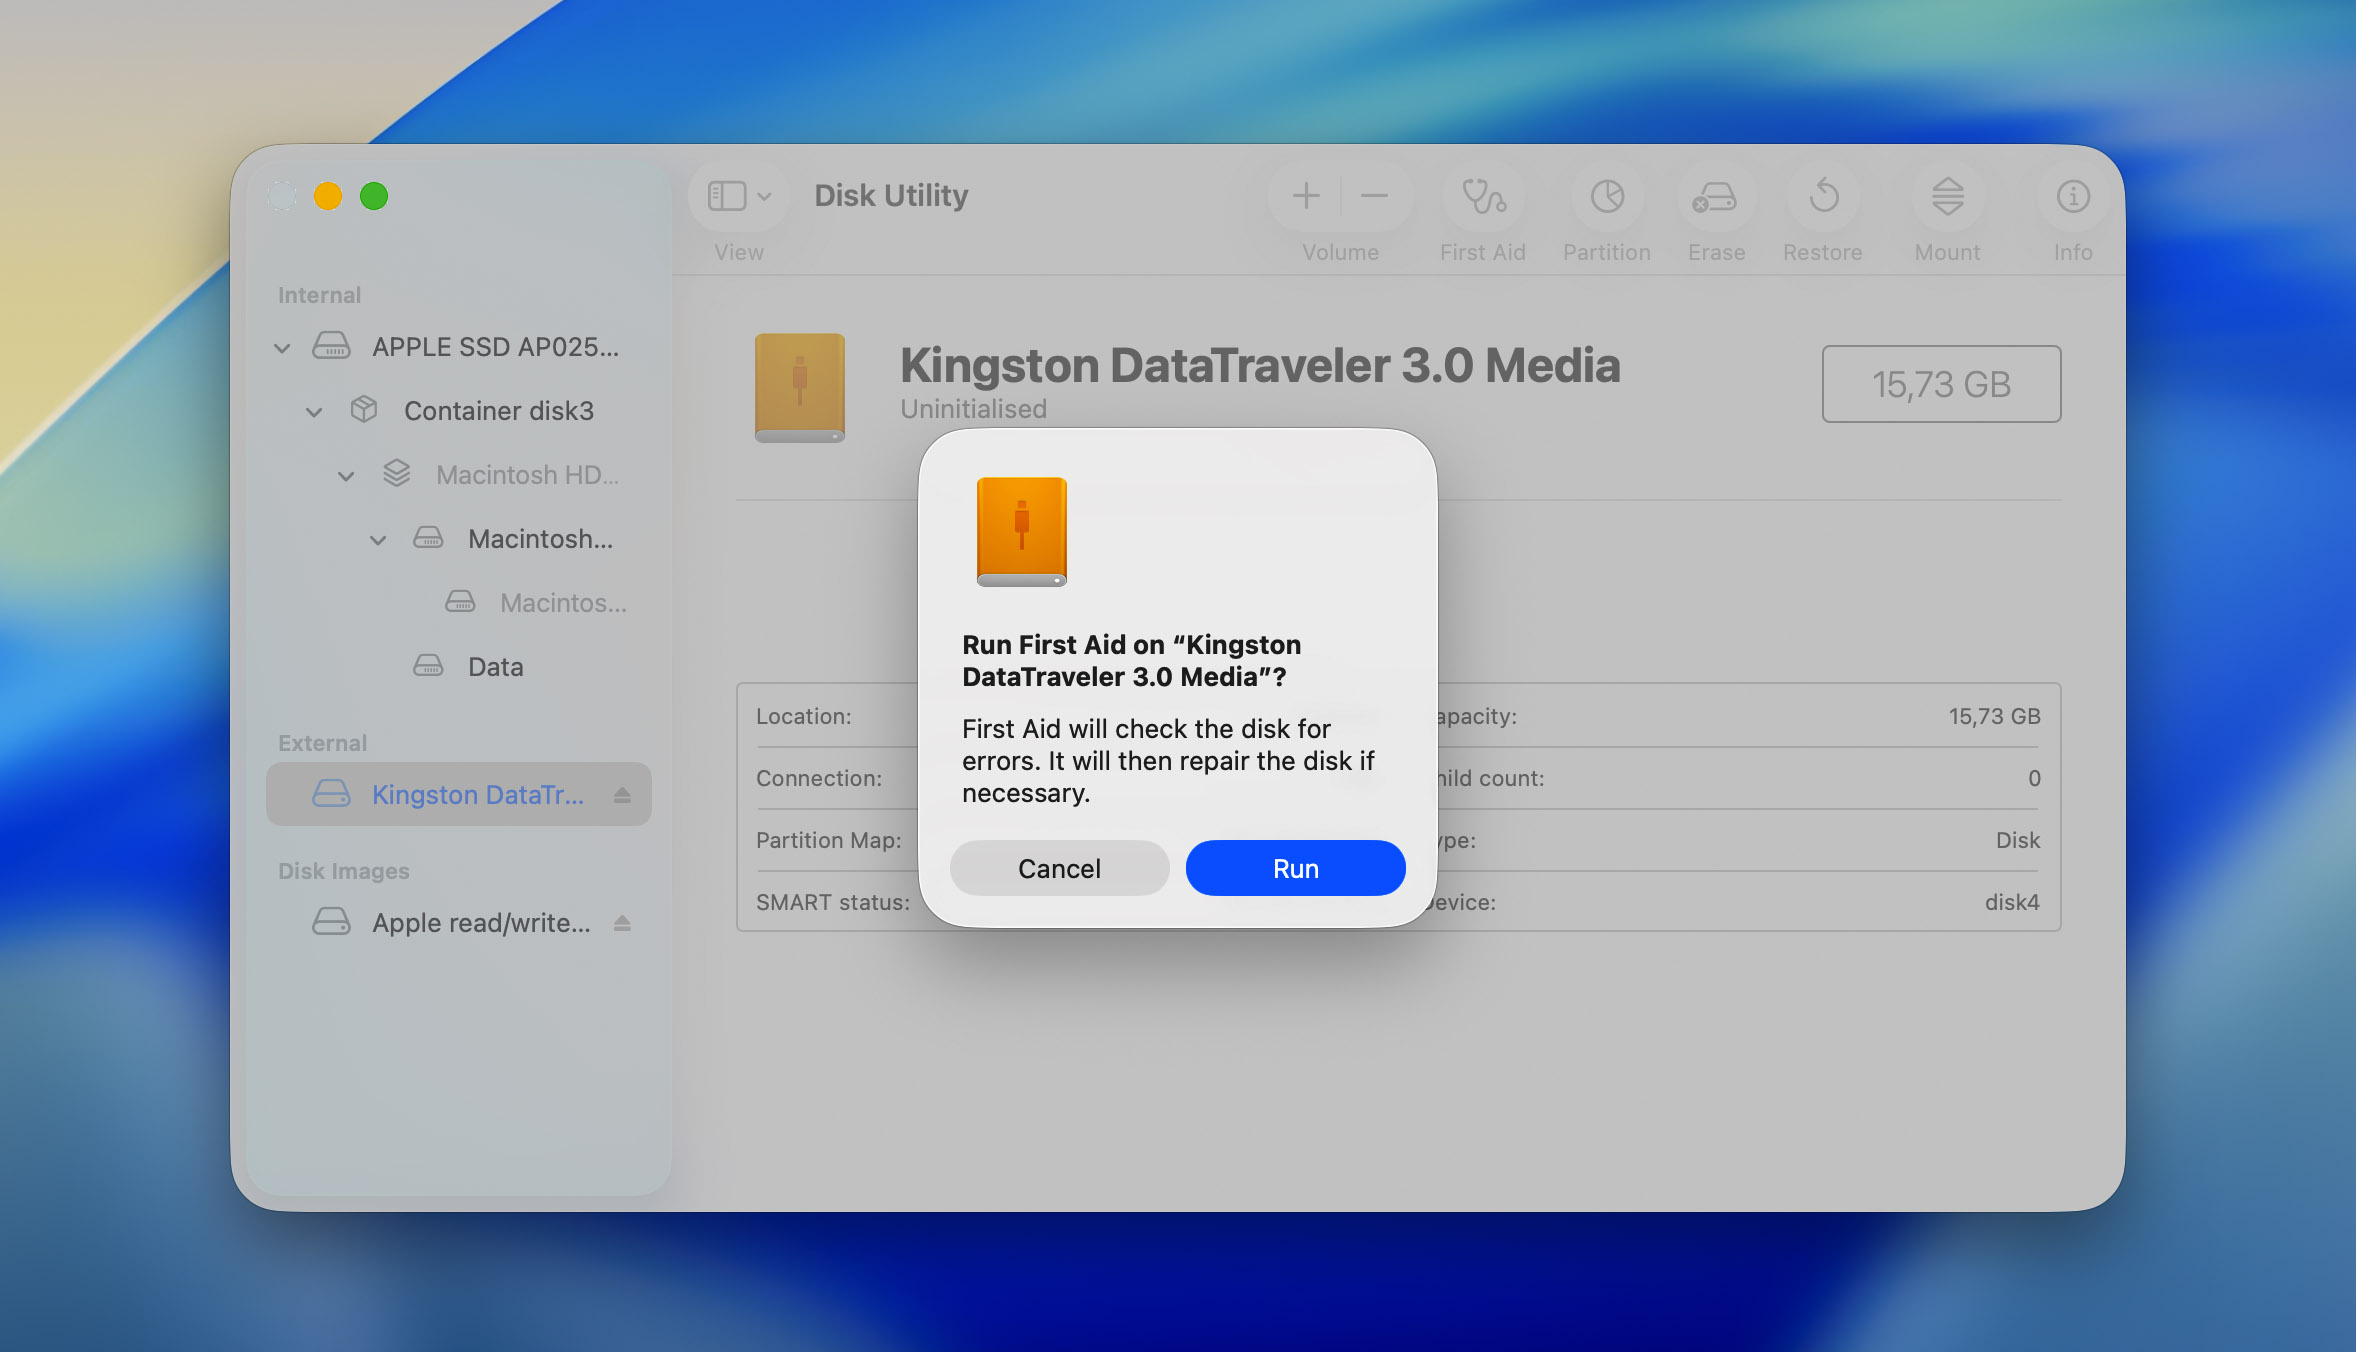Select Kingston DataTraveler in sidebar
The height and width of the screenshot is (1352, 2356).
pyautogui.click(x=459, y=795)
